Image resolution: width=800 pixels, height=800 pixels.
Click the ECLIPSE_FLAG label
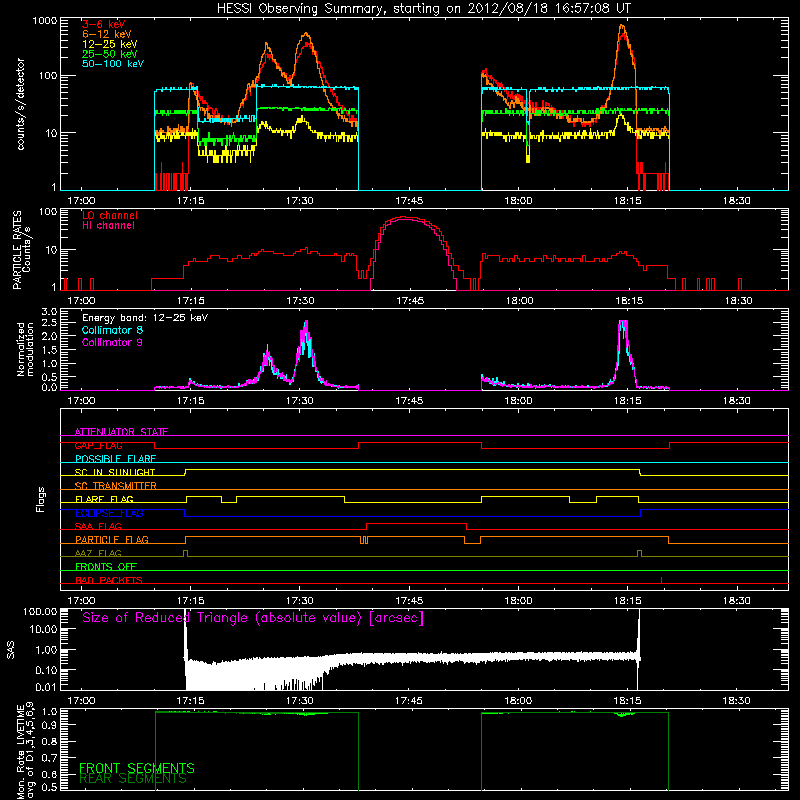point(109,513)
